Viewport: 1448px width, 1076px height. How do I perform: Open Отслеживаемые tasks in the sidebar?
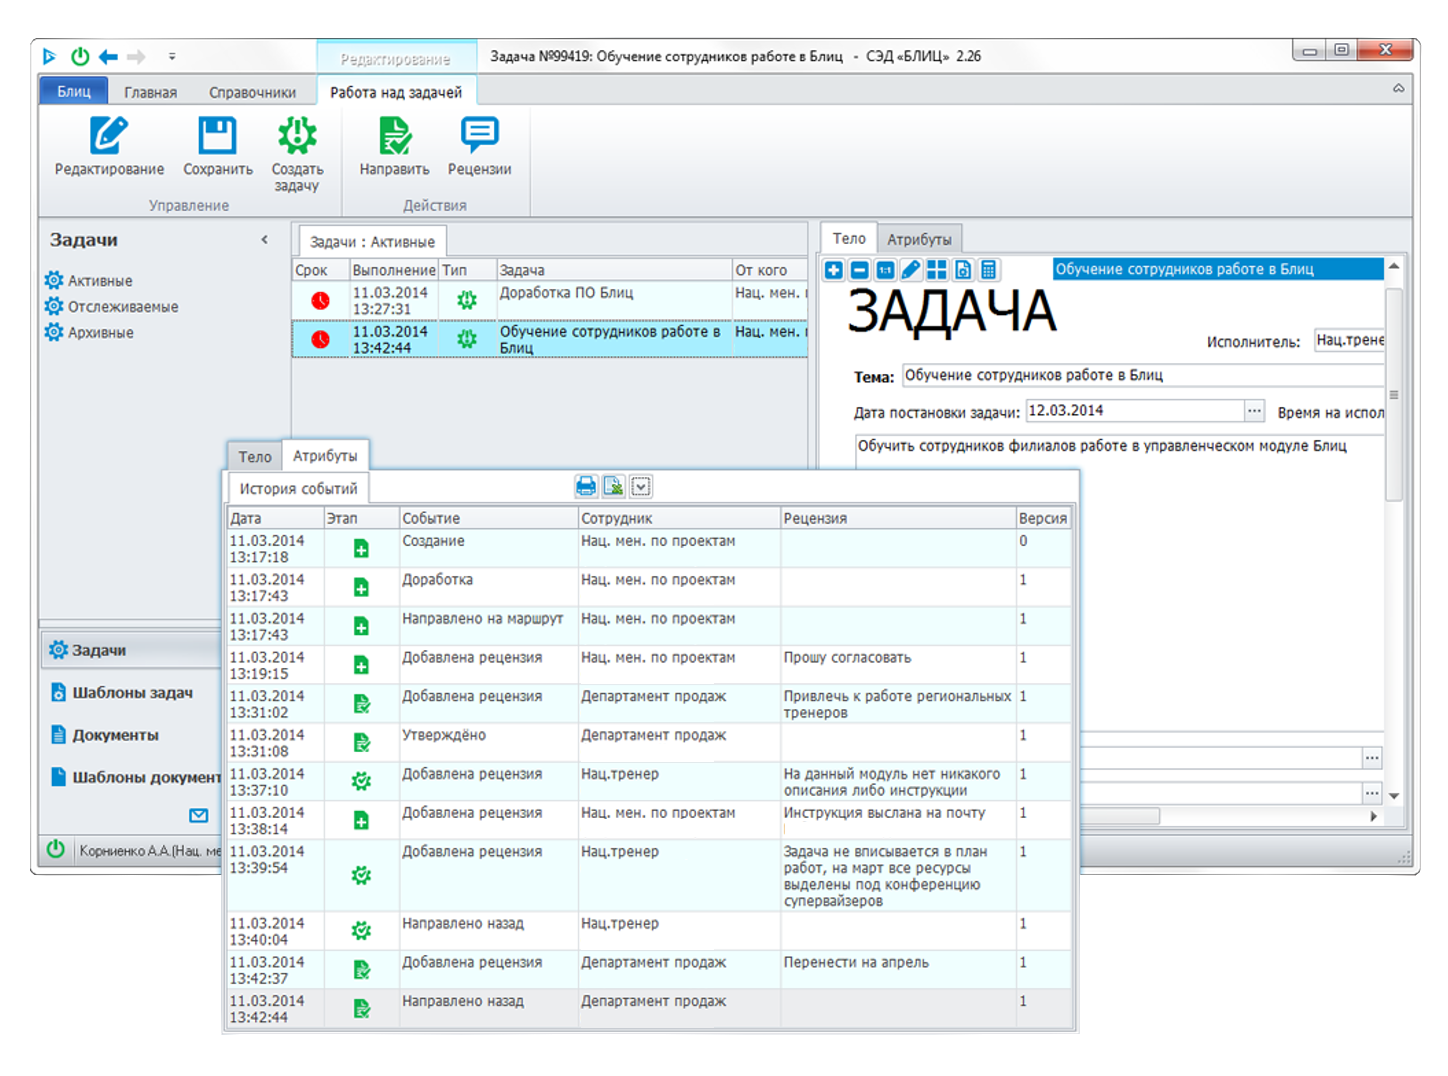[x=122, y=307]
